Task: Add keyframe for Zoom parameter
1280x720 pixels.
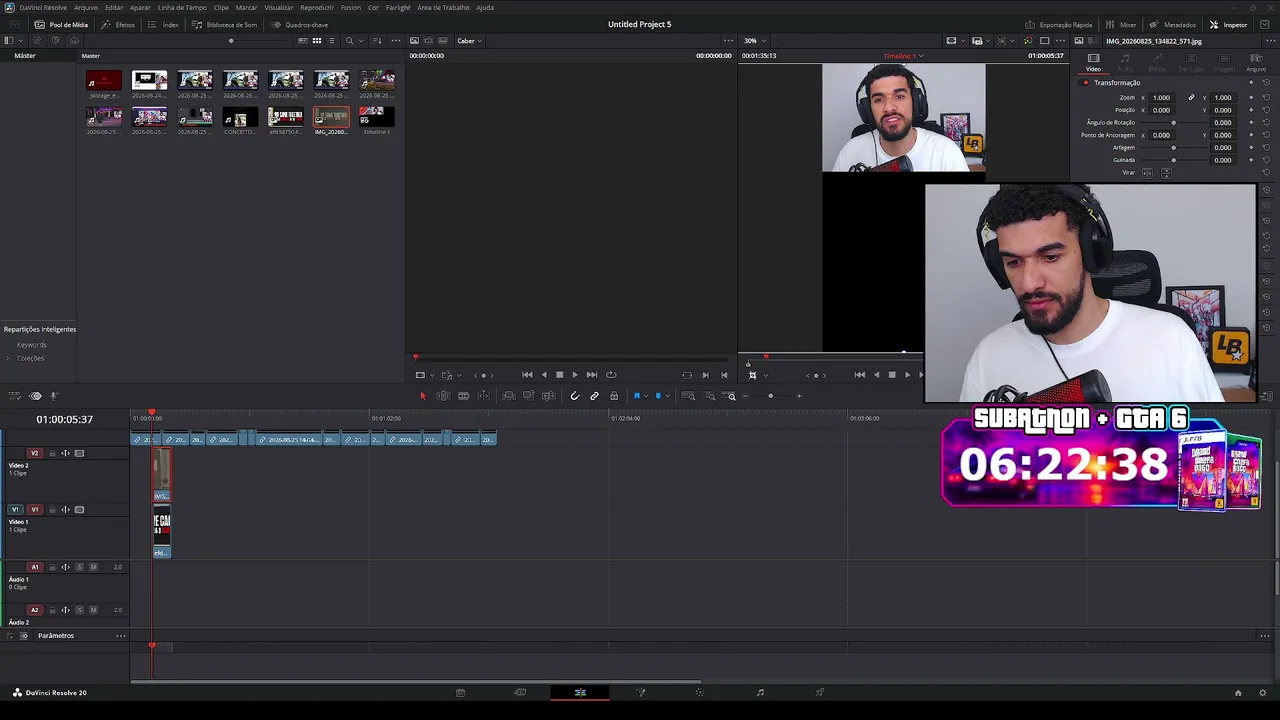Action: [1251, 98]
